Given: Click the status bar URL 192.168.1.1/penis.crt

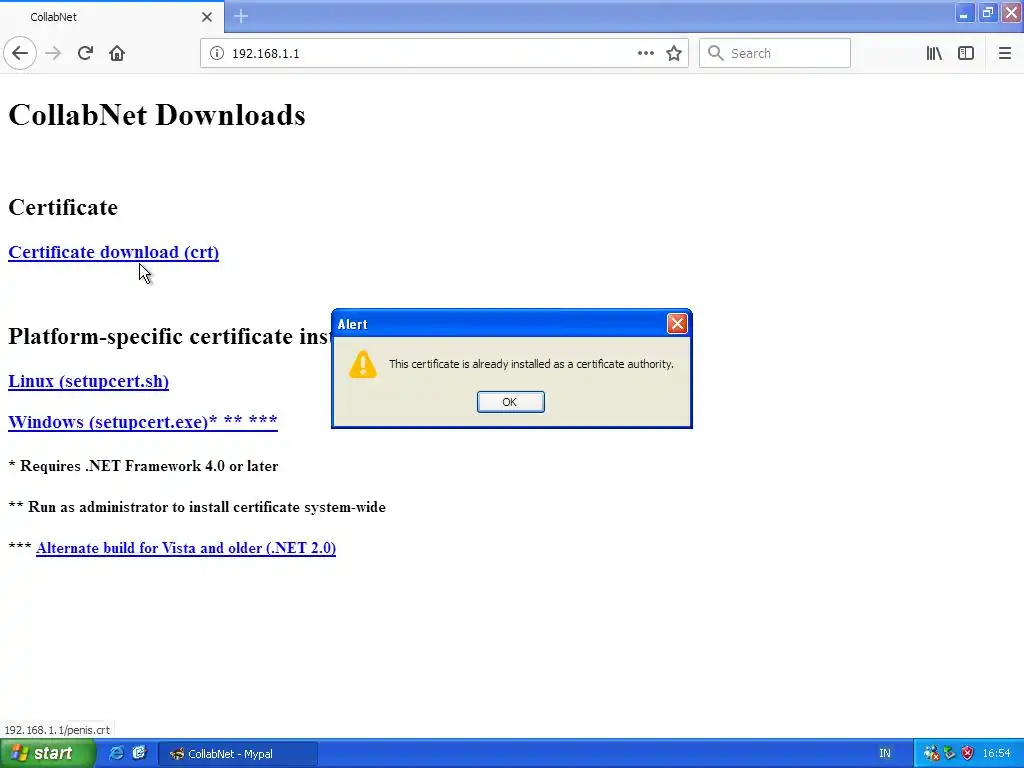Looking at the screenshot, I should click(x=57, y=730).
